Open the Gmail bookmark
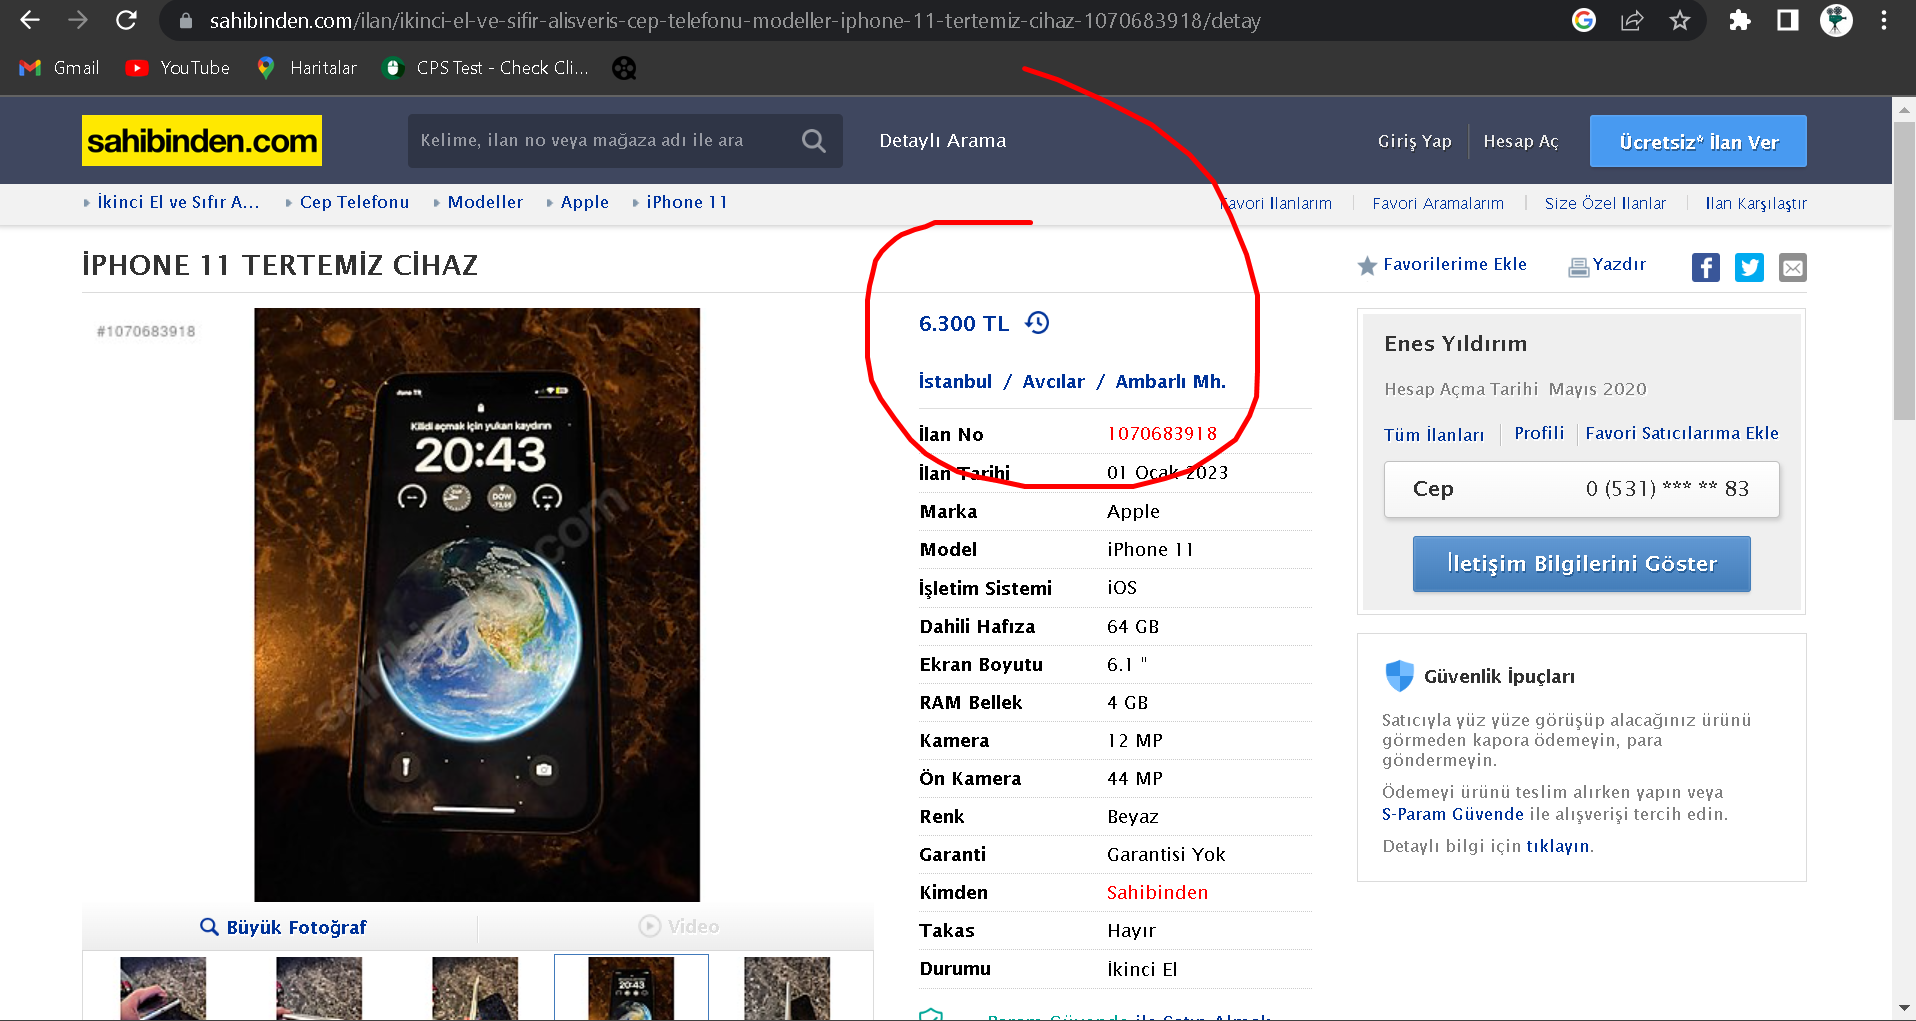The height and width of the screenshot is (1021, 1916). click(59, 68)
